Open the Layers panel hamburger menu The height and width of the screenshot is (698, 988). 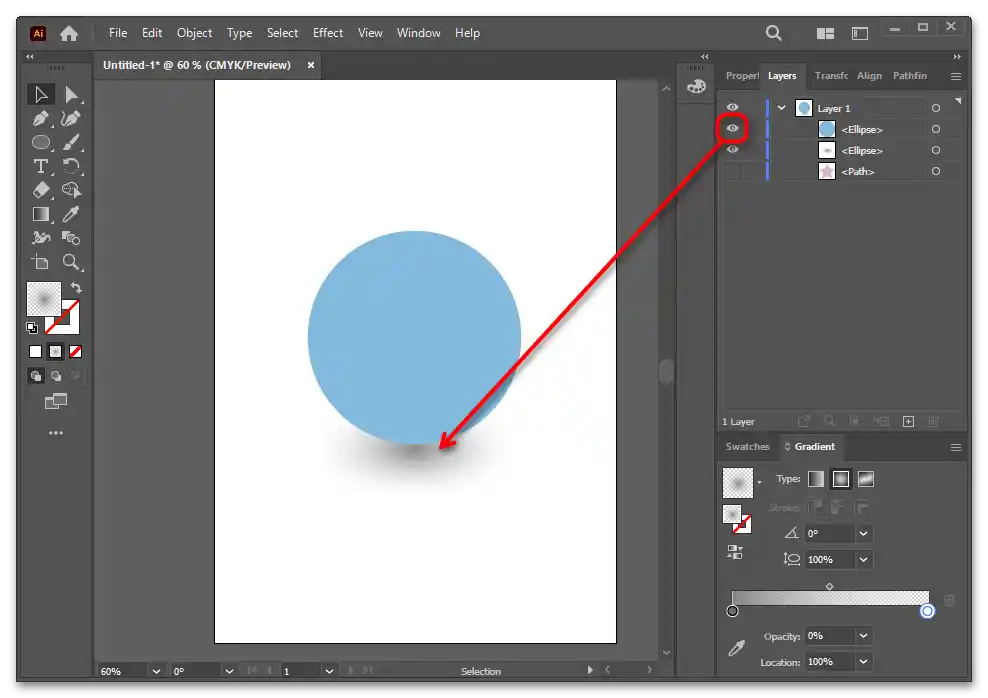pyautogui.click(x=955, y=76)
